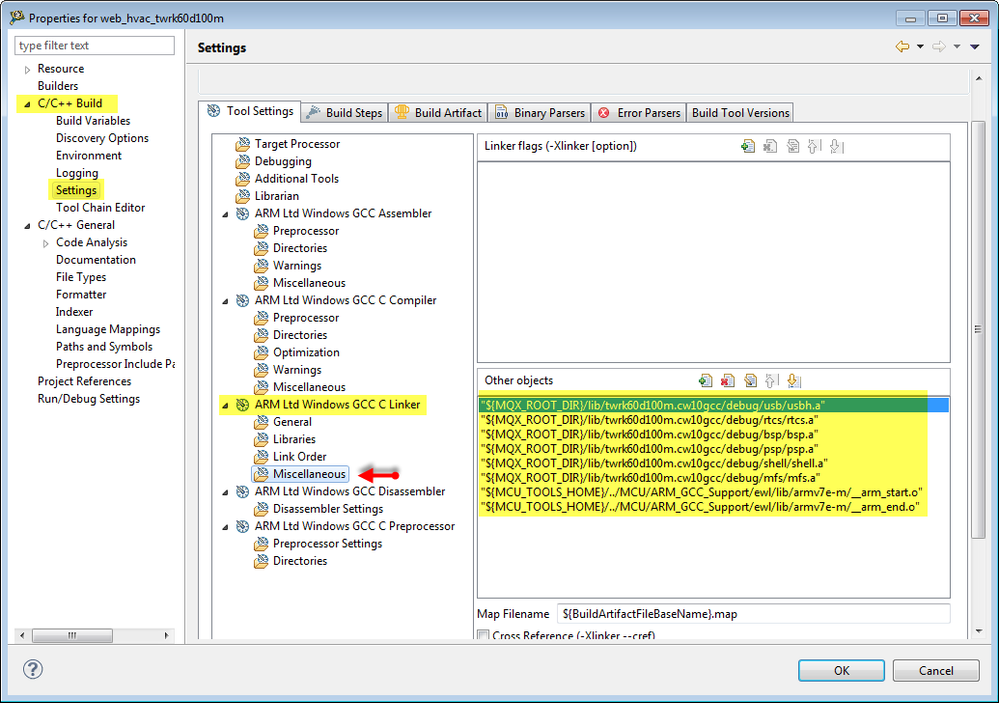Open back navigation history dropdown

[920, 47]
